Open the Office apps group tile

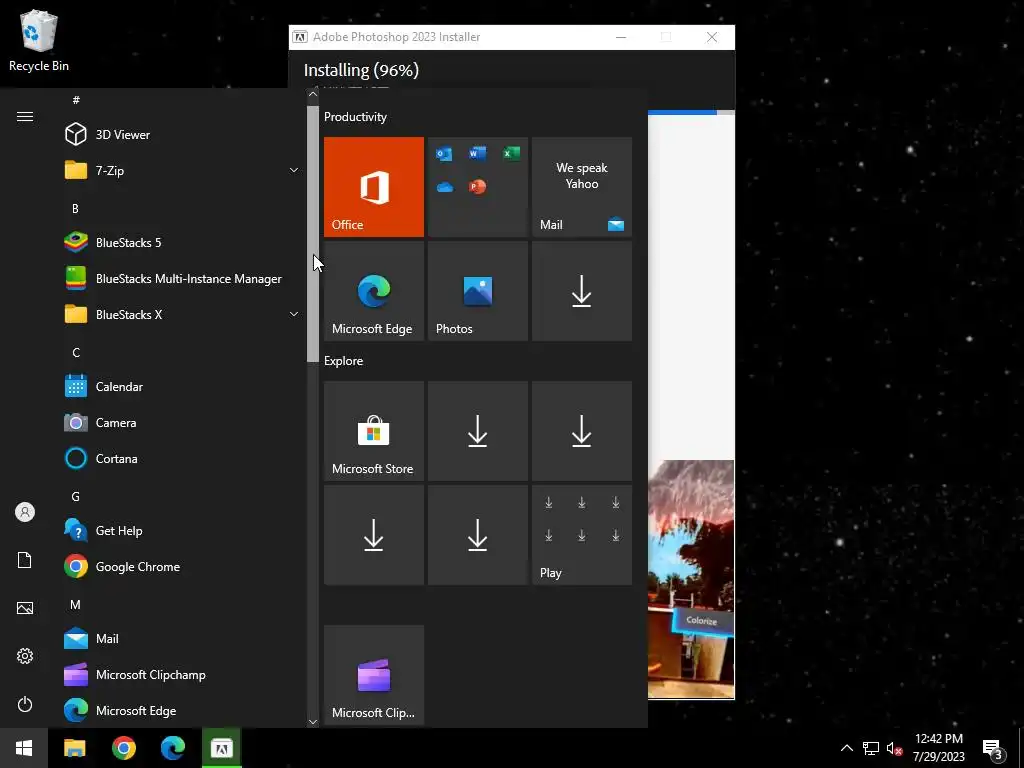(x=477, y=187)
